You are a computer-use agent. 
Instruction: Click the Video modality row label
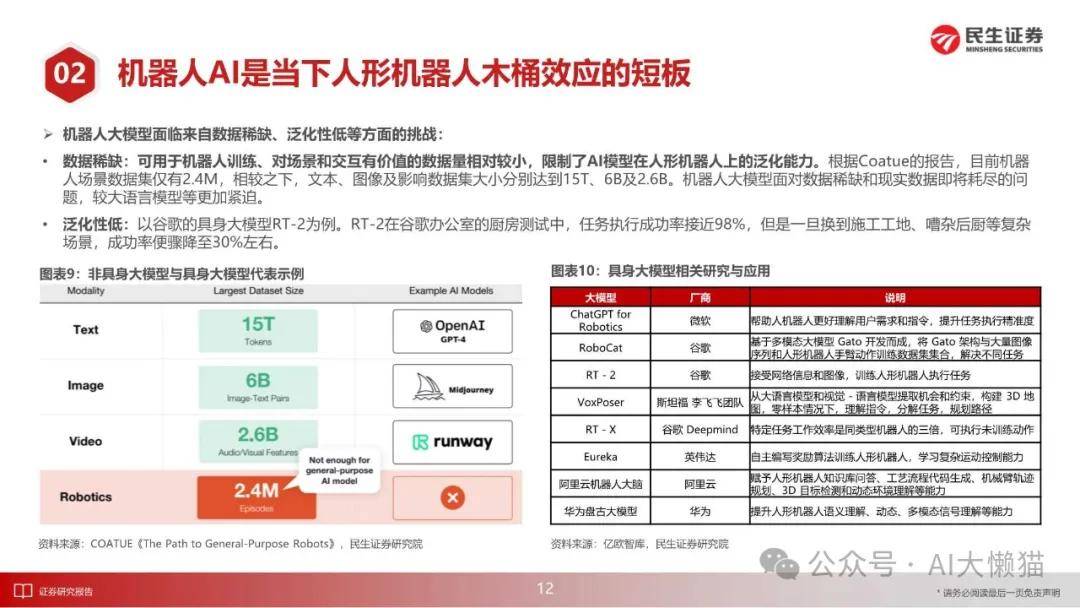click(x=85, y=441)
